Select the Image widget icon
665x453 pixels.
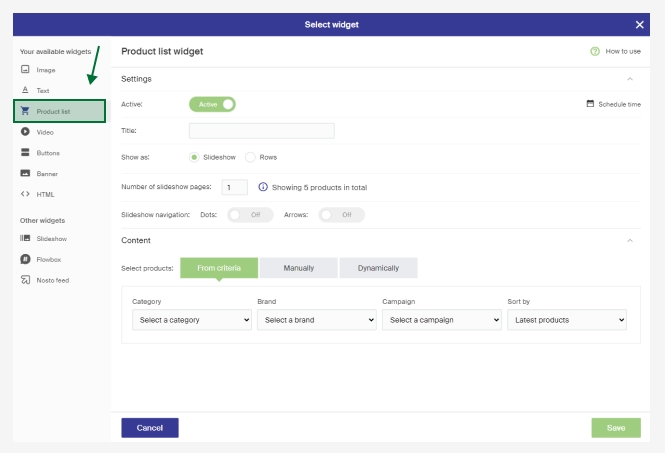pos(25,70)
